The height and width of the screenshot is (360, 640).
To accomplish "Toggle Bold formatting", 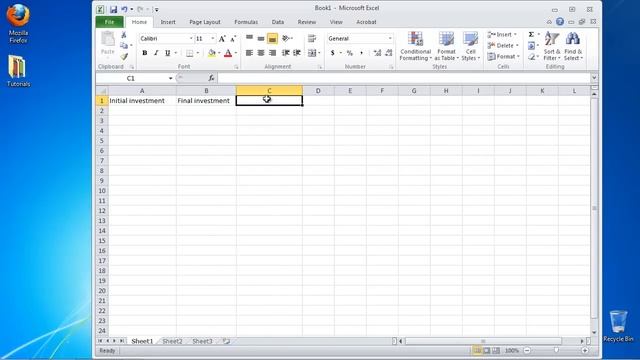I will 144,53.
